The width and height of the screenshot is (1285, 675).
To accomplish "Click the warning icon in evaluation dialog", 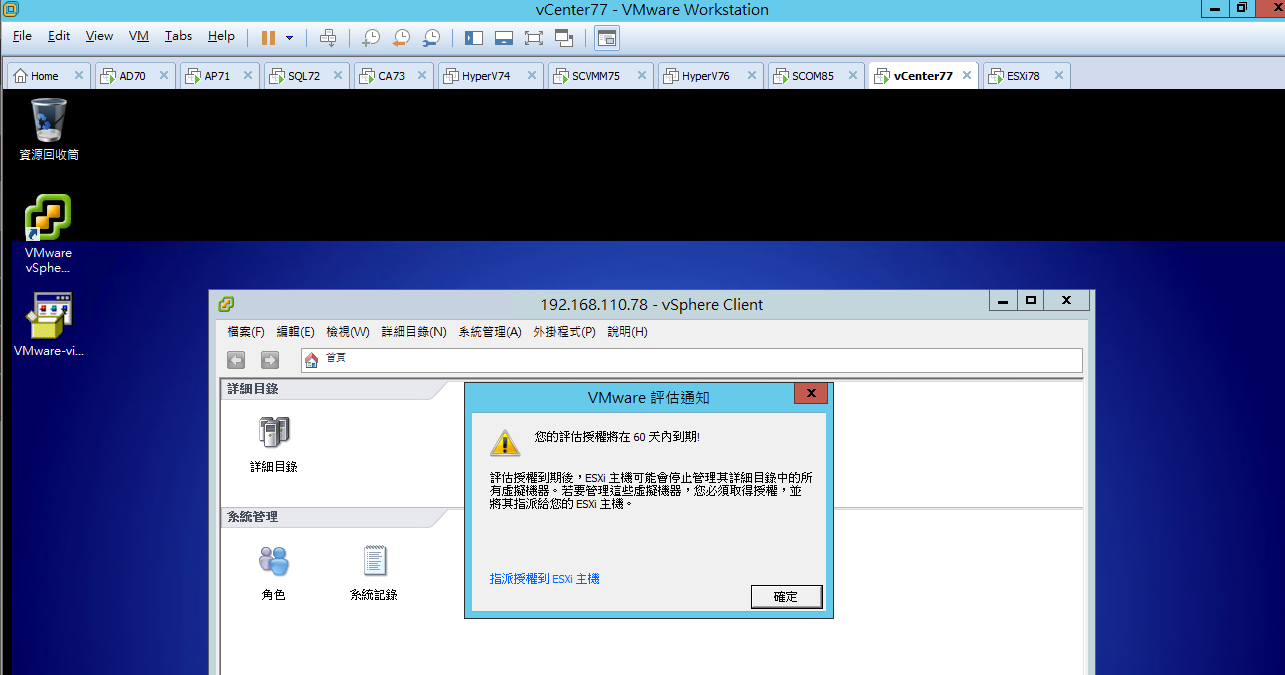I will point(505,441).
